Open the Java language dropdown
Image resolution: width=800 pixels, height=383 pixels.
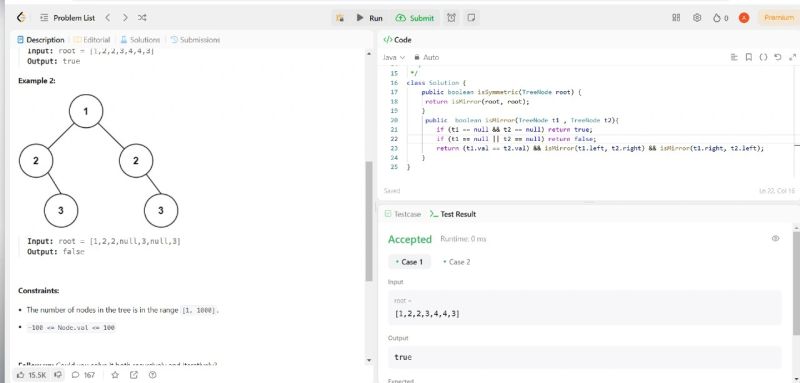coord(393,57)
